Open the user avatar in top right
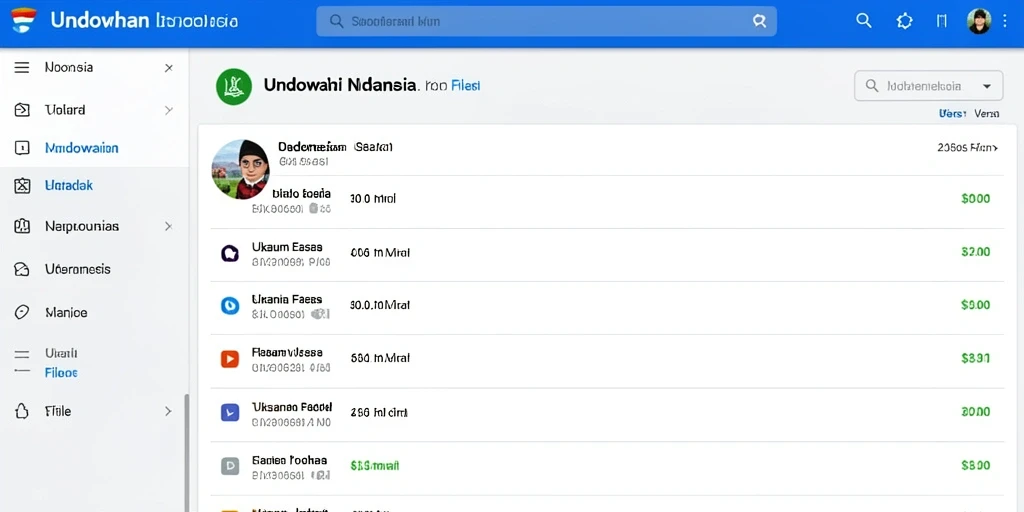1024x512 pixels. [x=979, y=21]
